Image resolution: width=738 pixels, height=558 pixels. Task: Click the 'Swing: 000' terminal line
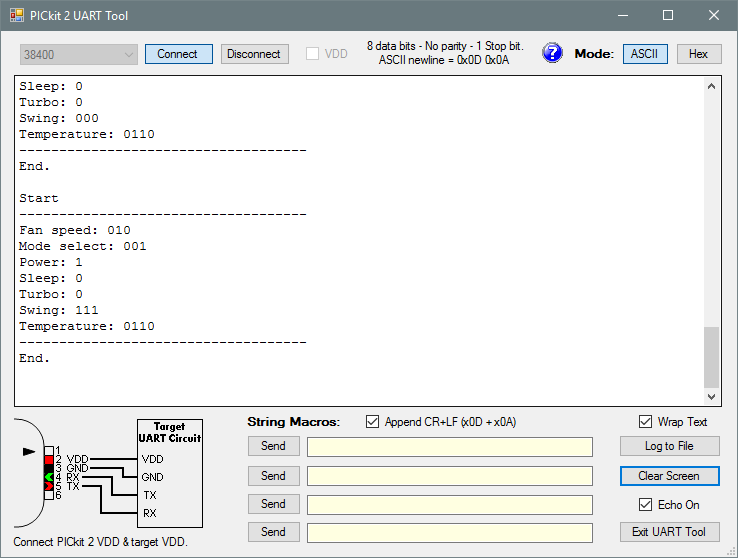(x=59, y=118)
